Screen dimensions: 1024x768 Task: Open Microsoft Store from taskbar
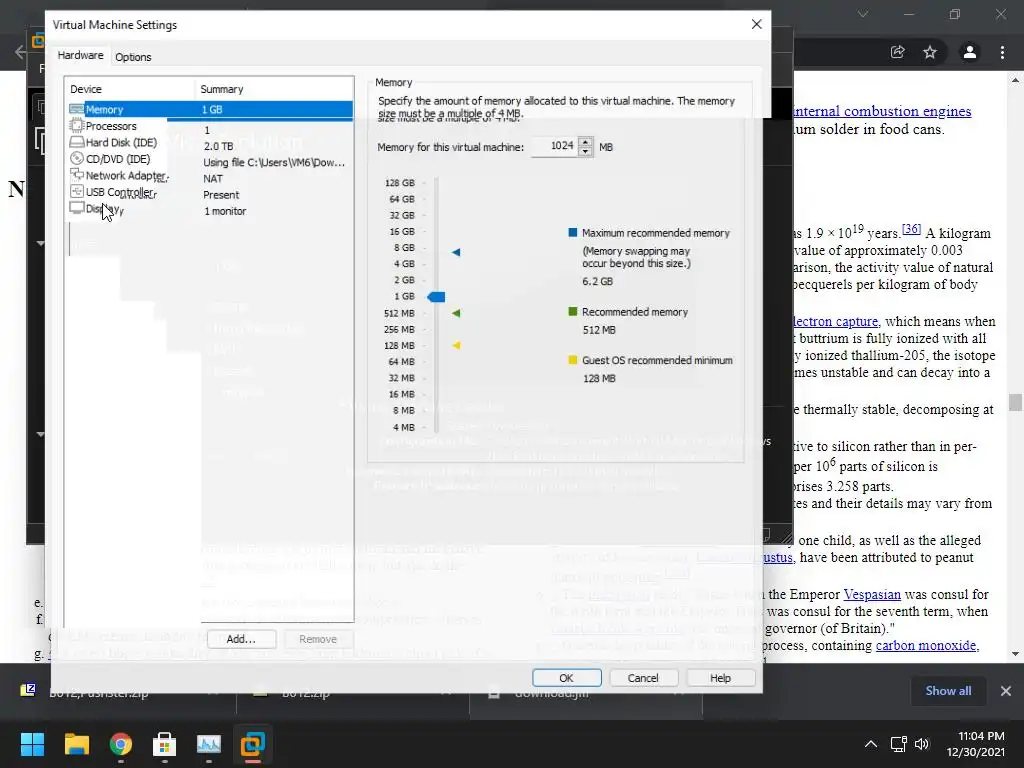[165, 744]
